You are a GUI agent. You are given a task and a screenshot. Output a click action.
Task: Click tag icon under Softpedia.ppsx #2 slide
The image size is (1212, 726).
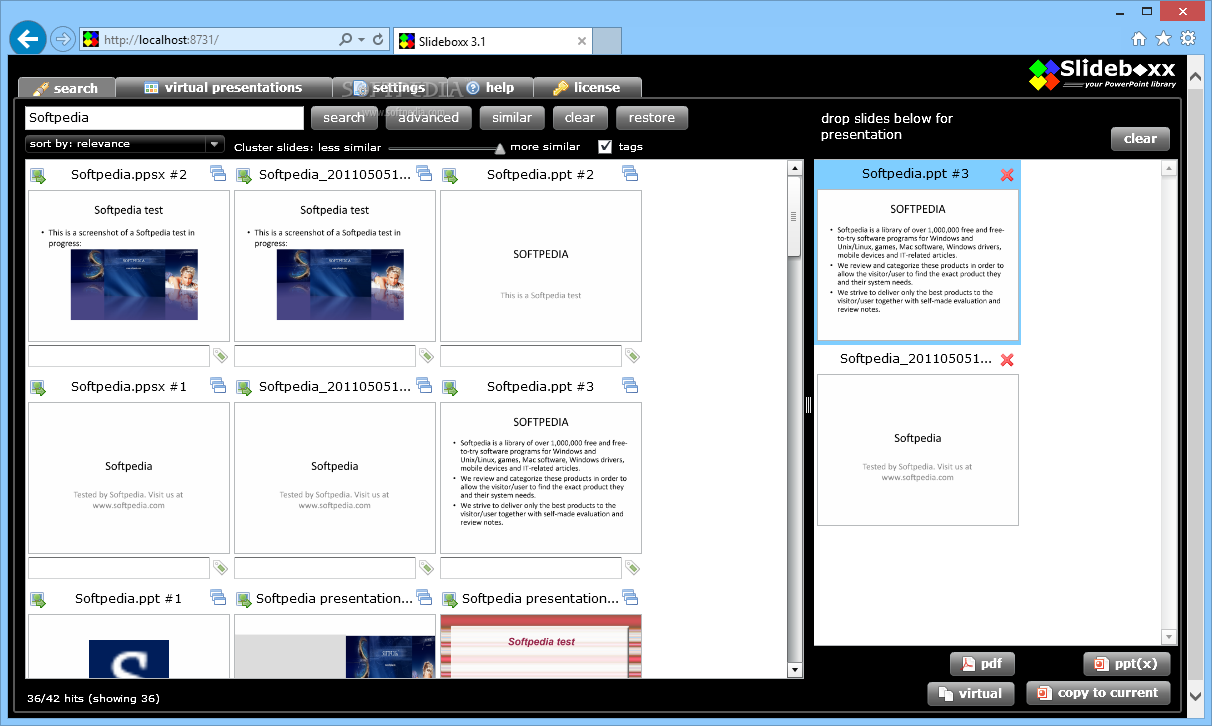220,356
